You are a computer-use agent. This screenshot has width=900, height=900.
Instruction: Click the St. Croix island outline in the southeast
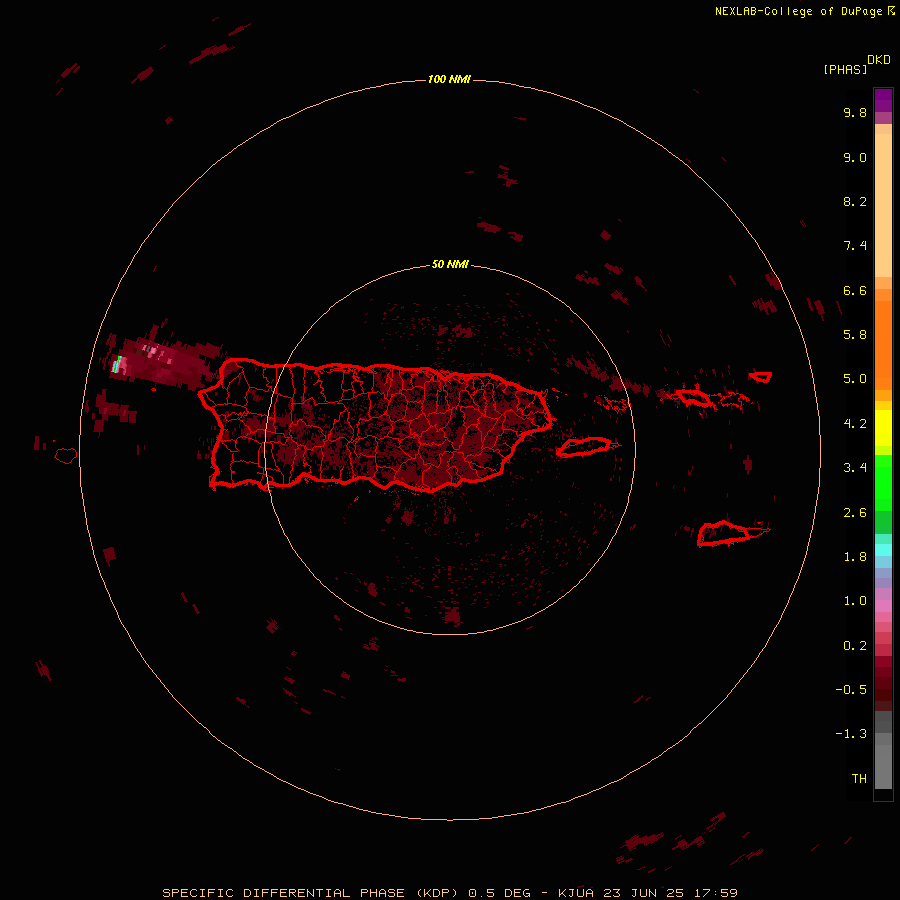click(723, 533)
